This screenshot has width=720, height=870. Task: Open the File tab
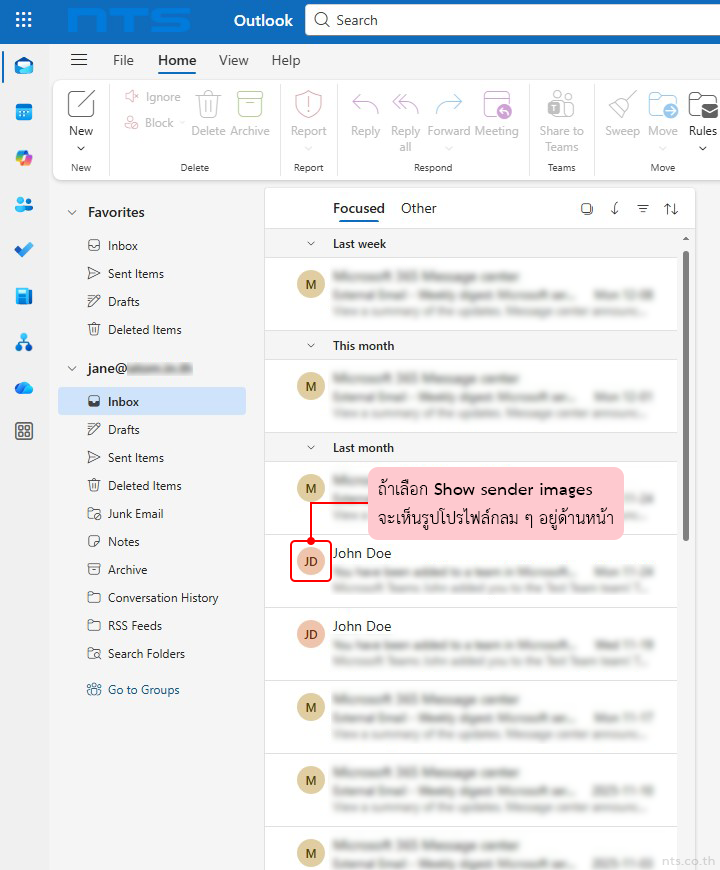click(123, 60)
